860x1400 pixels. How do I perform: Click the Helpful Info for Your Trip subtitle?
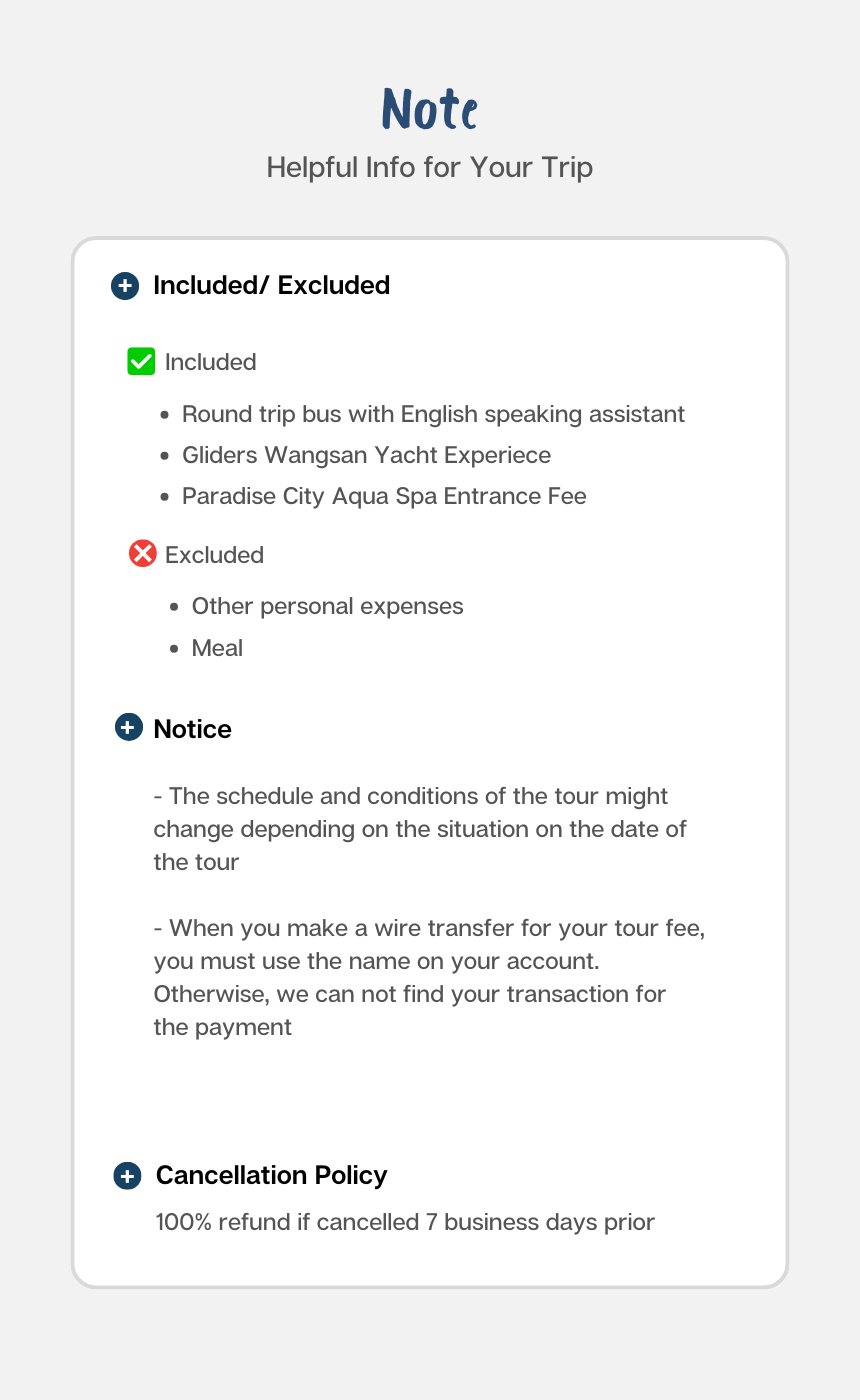point(429,167)
